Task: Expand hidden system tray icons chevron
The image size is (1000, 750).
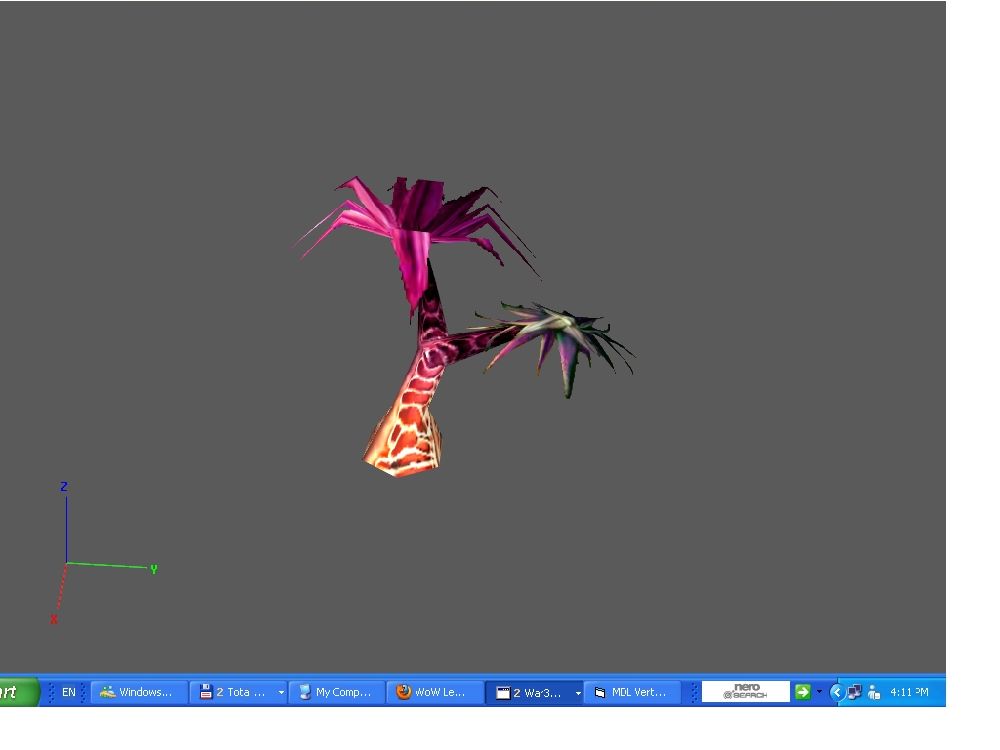Action: (x=837, y=692)
